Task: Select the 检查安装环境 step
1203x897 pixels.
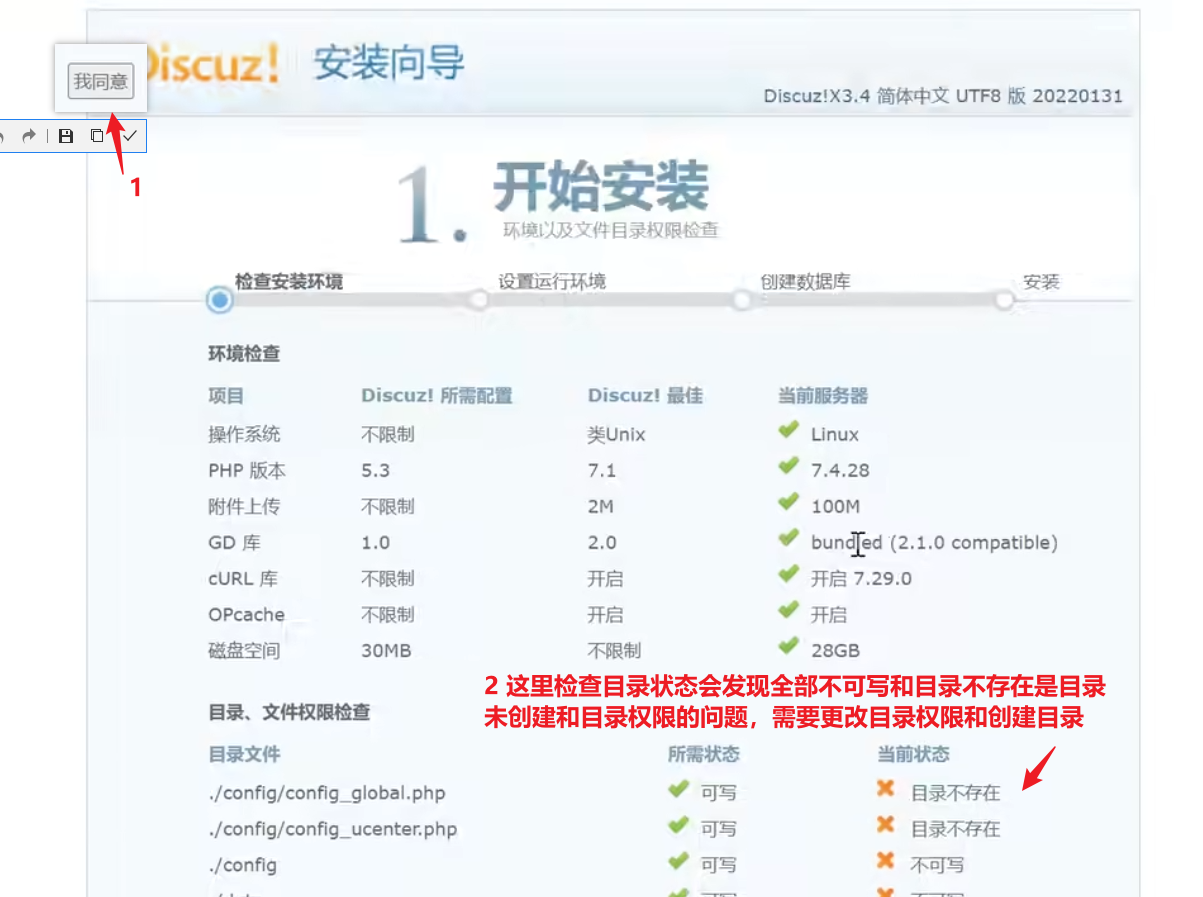Action: (289, 282)
